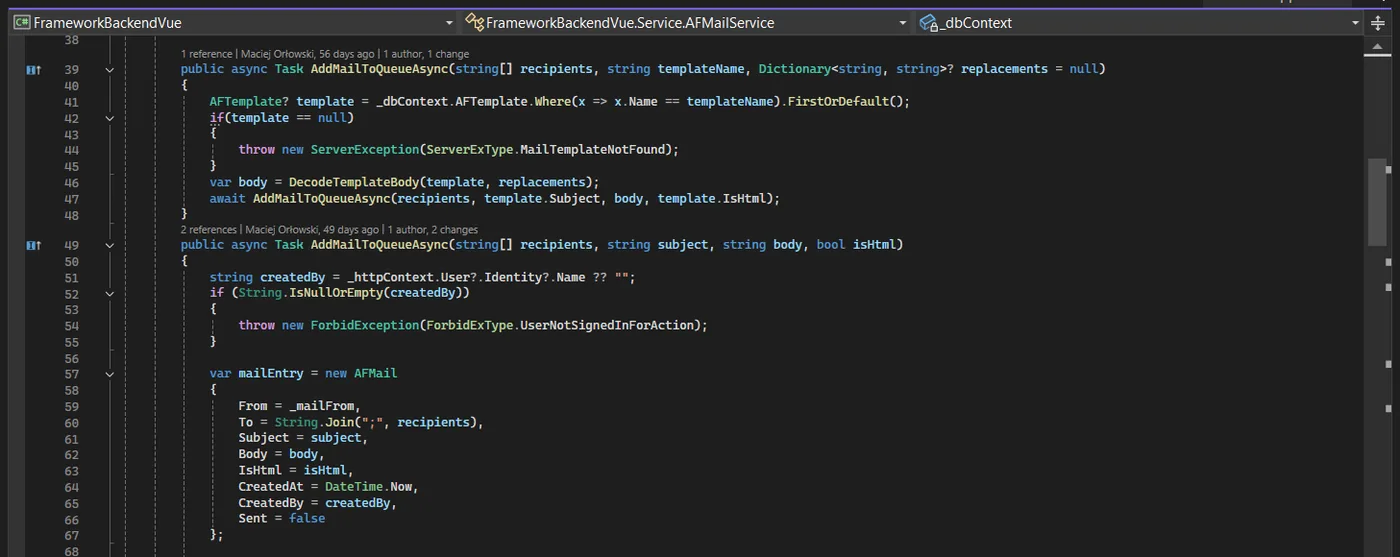Click the Dictionary type on line 39

point(795,70)
